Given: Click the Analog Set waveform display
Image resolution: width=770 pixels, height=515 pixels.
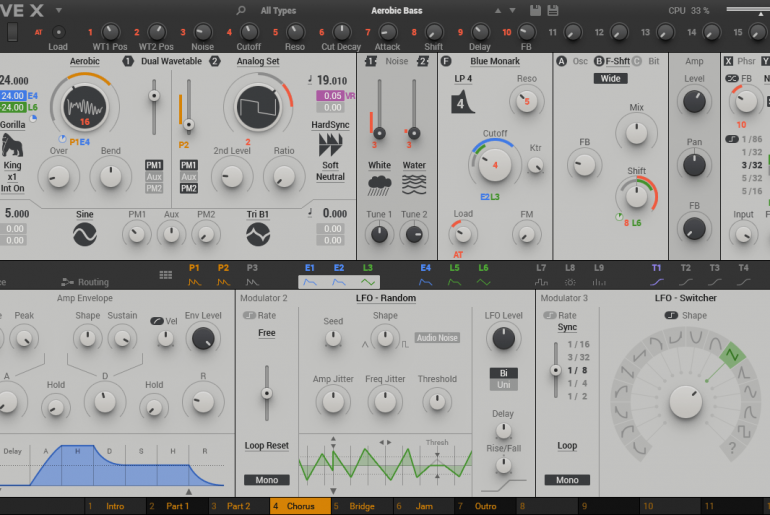Looking at the screenshot, I should (258, 108).
